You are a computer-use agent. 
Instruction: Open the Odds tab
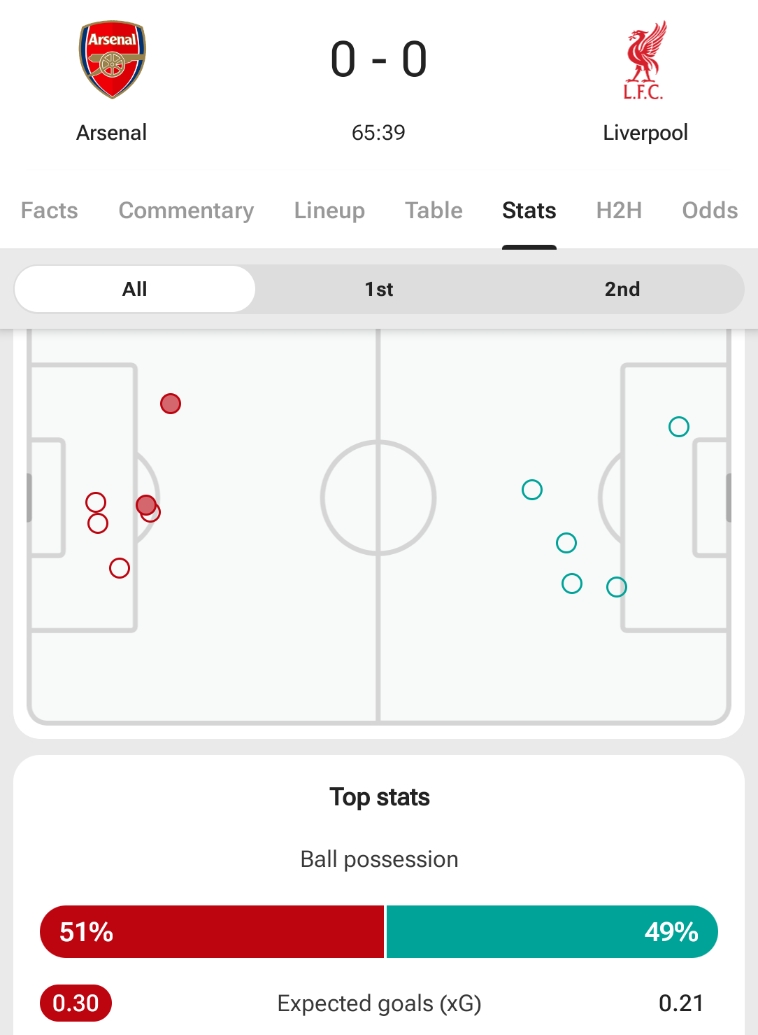point(710,211)
